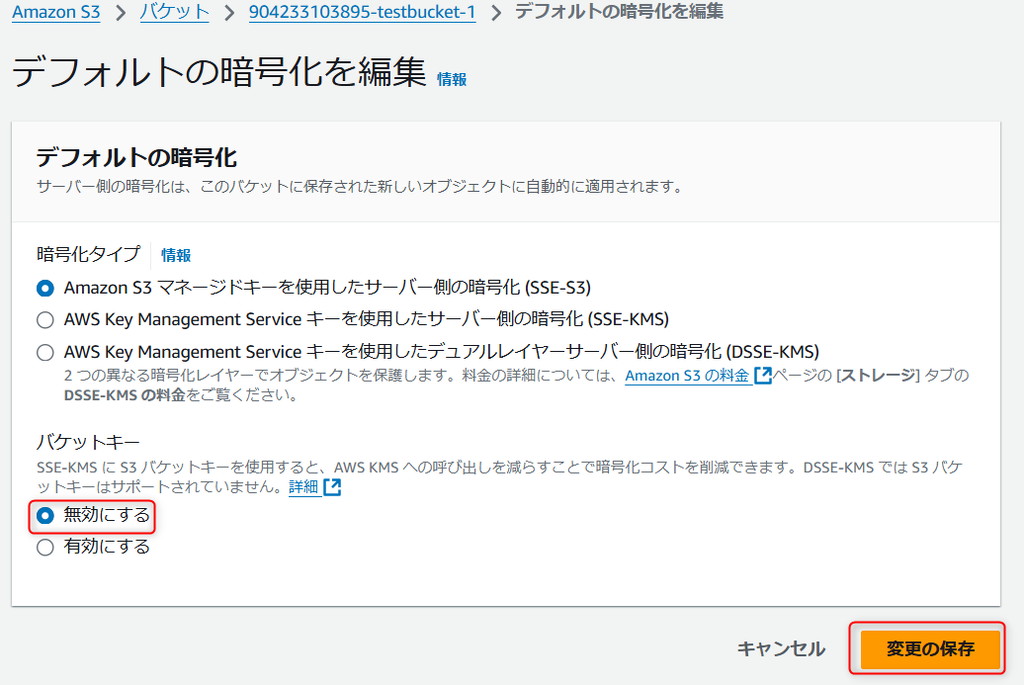
Task: Click 情報 link beside the page title
Action: [x=451, y=79]
